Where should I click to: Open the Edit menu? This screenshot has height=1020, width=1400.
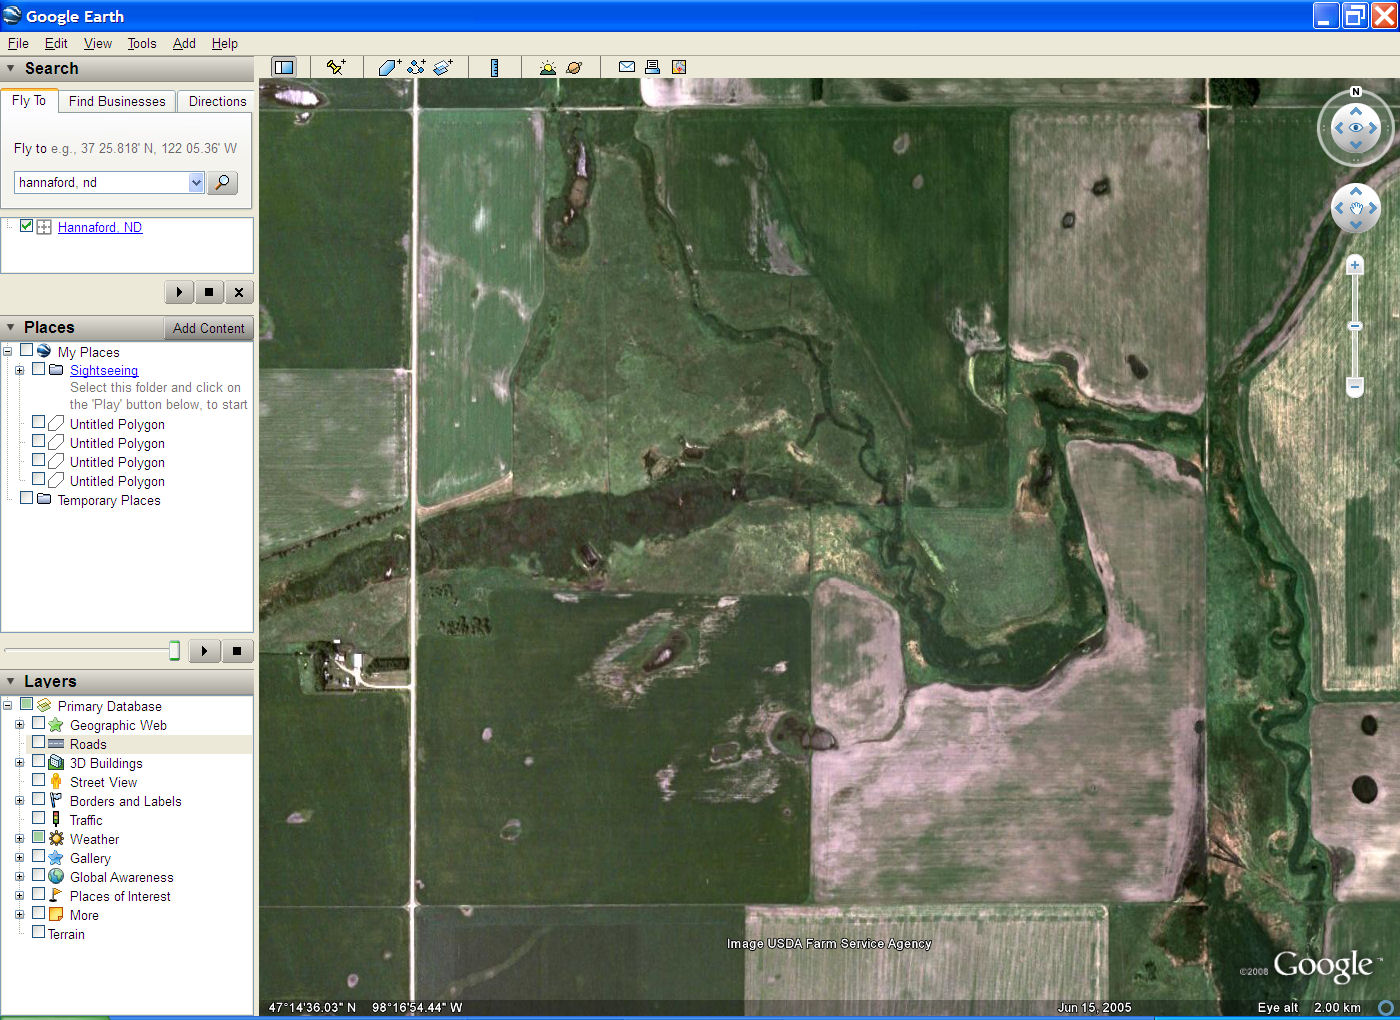click(x=56, y=44)
